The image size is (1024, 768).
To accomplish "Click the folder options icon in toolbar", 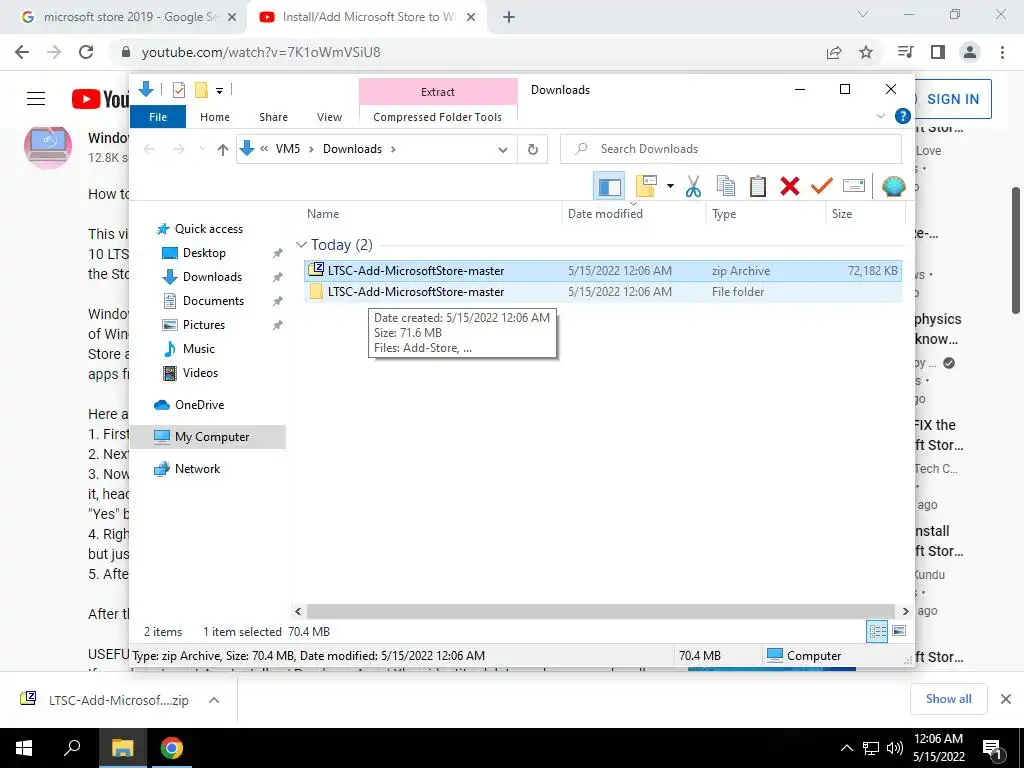I will (646, 186).
